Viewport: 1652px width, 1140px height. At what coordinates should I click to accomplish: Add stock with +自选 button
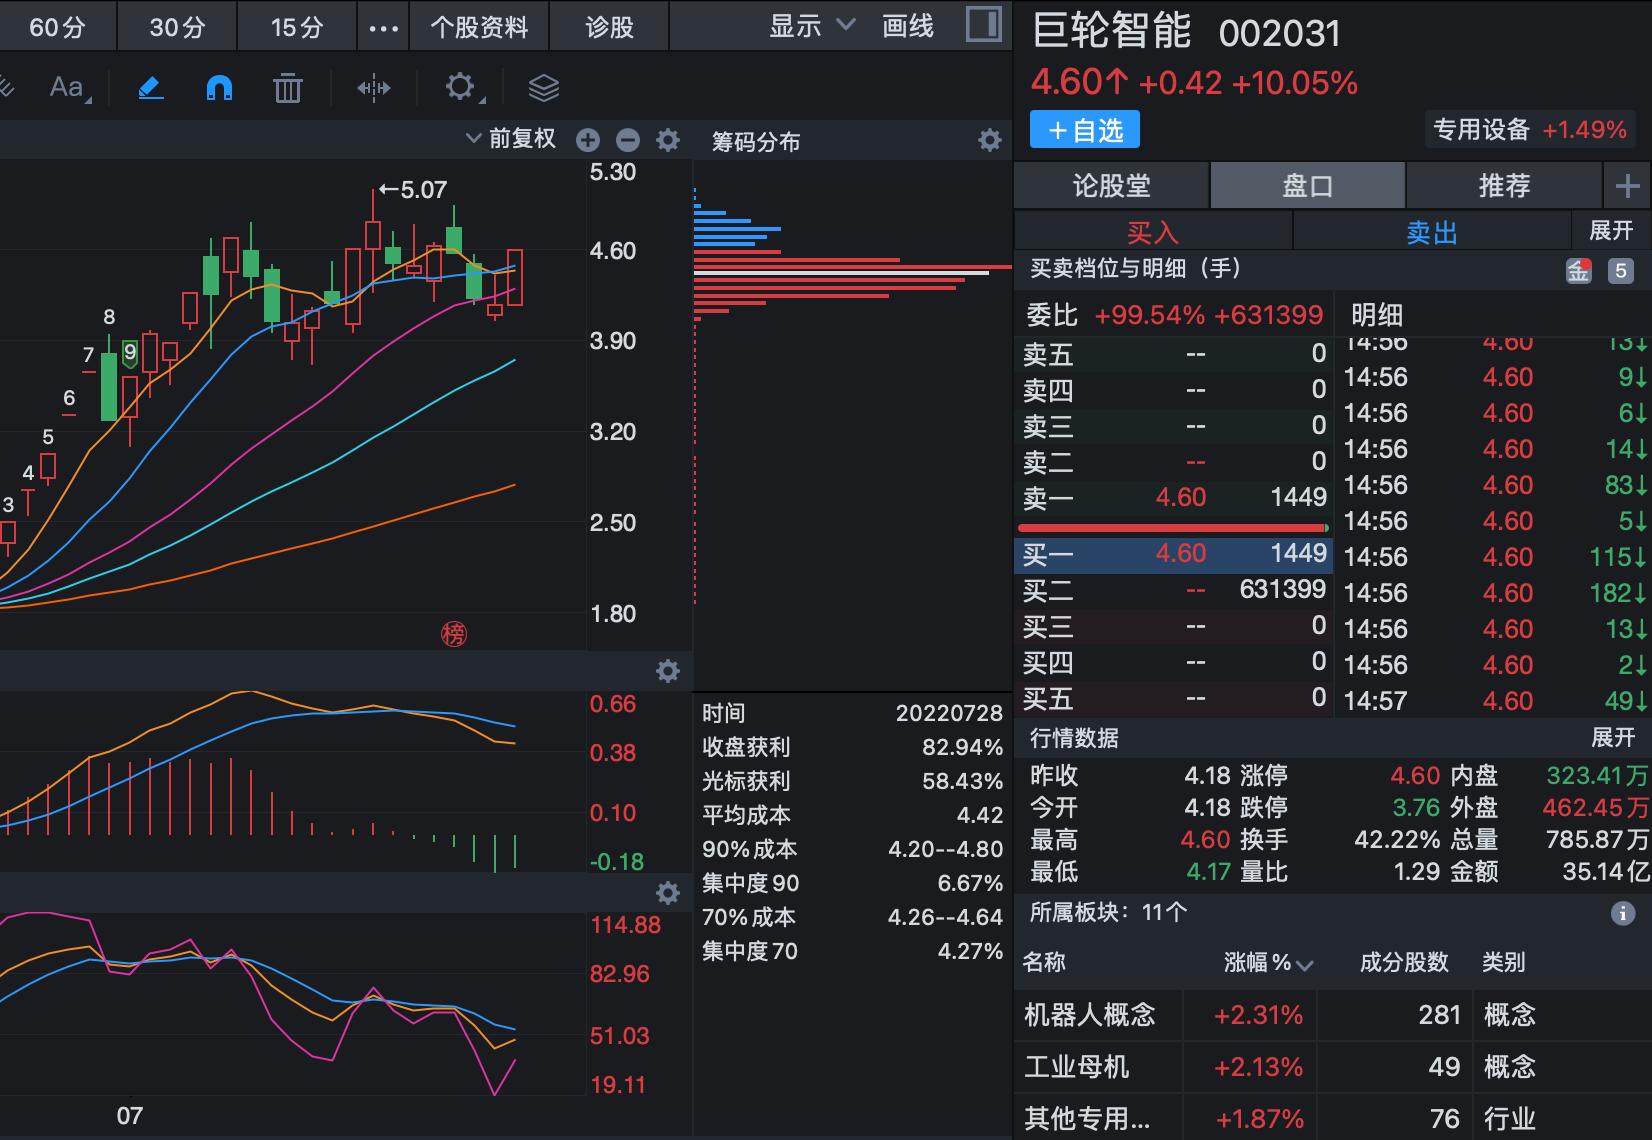point(1085,130)
